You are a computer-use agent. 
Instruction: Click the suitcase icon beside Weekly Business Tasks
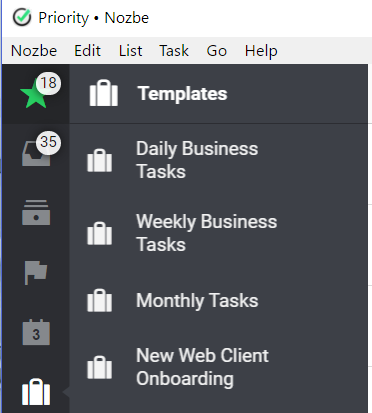coord(99,233)
